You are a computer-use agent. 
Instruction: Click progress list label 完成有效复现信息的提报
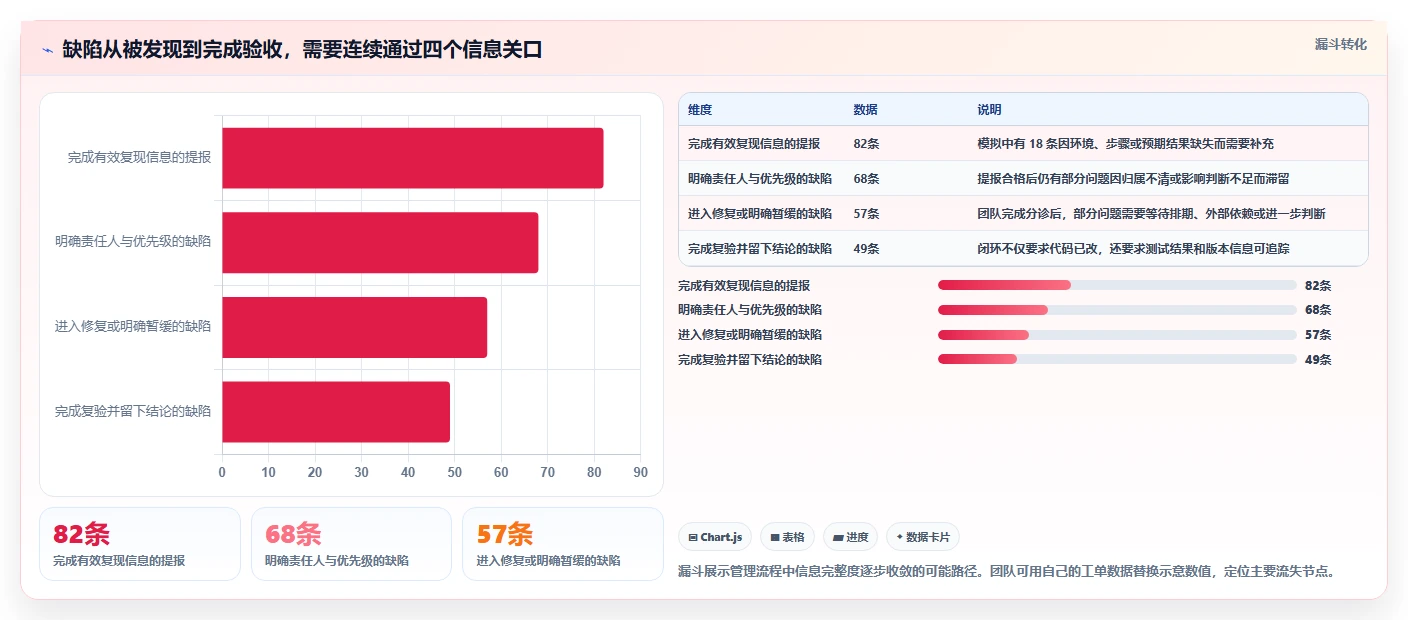click(744, 286)
